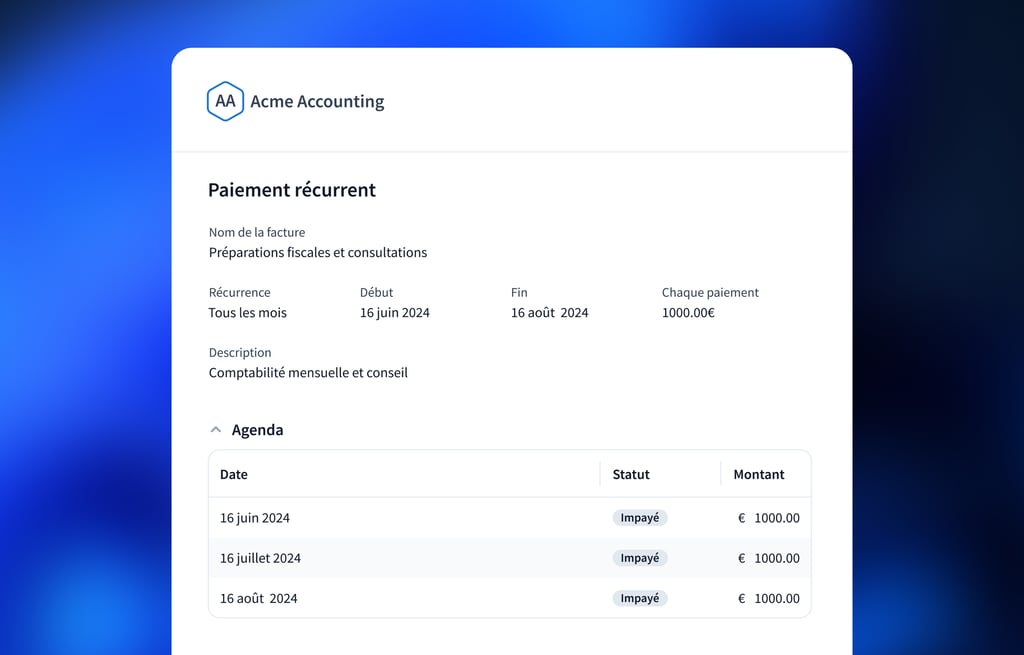Click the Fin date 16 août 2024

(x=549, y=313)
